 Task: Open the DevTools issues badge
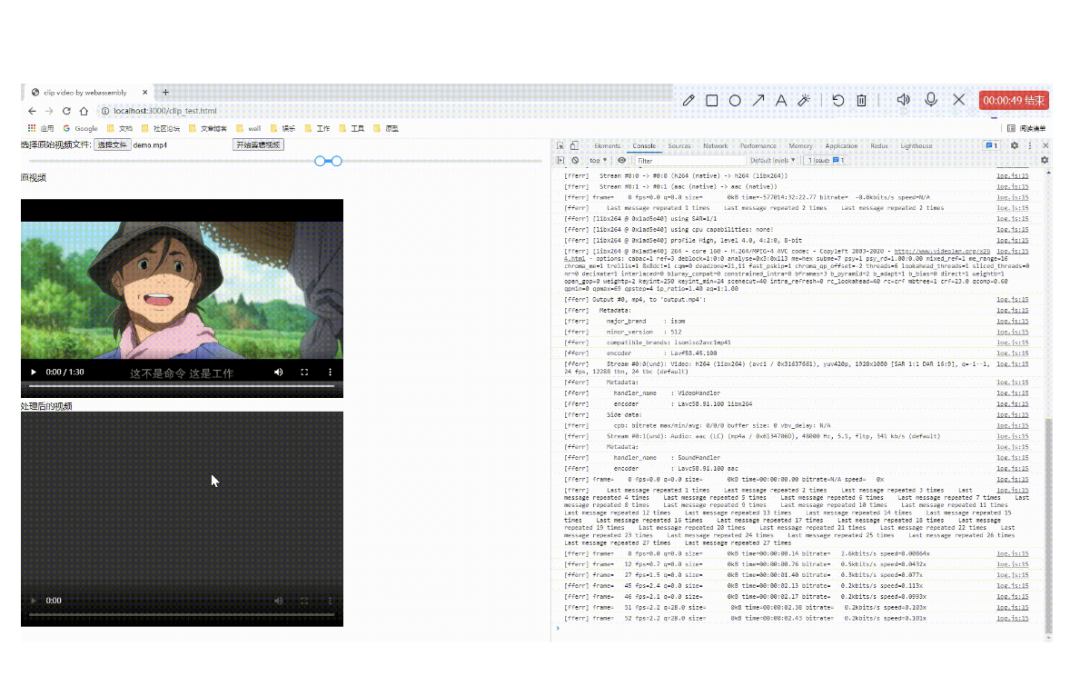pyautogui.click(x=992, y=146)
